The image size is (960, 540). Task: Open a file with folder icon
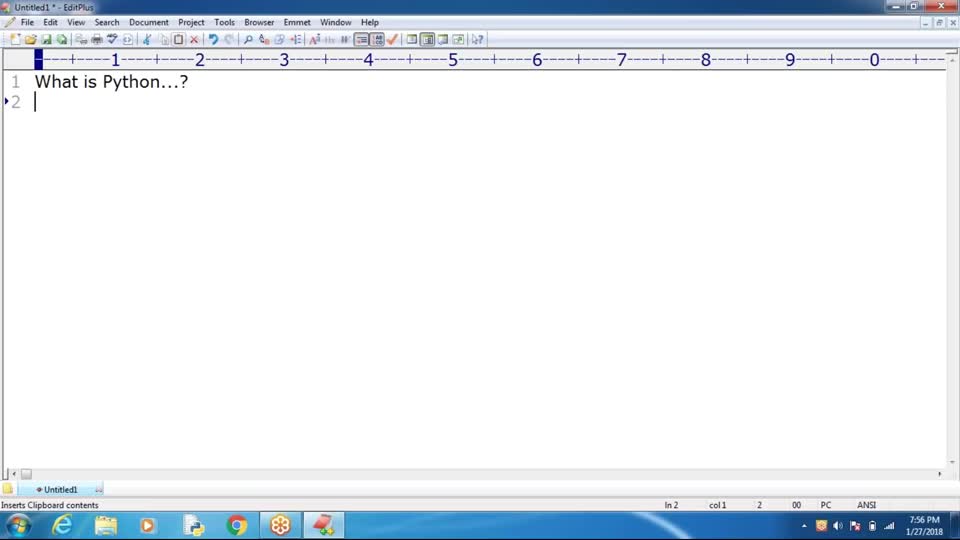coord(31,40)
